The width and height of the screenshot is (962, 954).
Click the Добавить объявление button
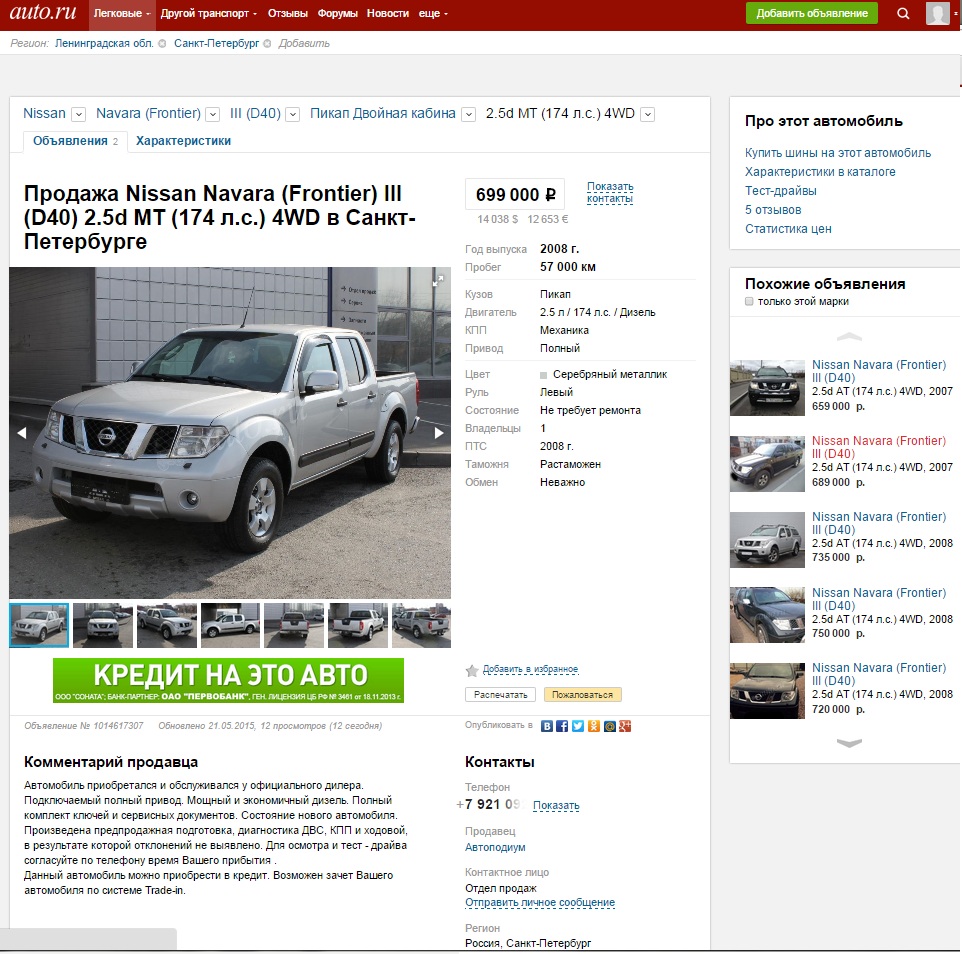[811, 13]
